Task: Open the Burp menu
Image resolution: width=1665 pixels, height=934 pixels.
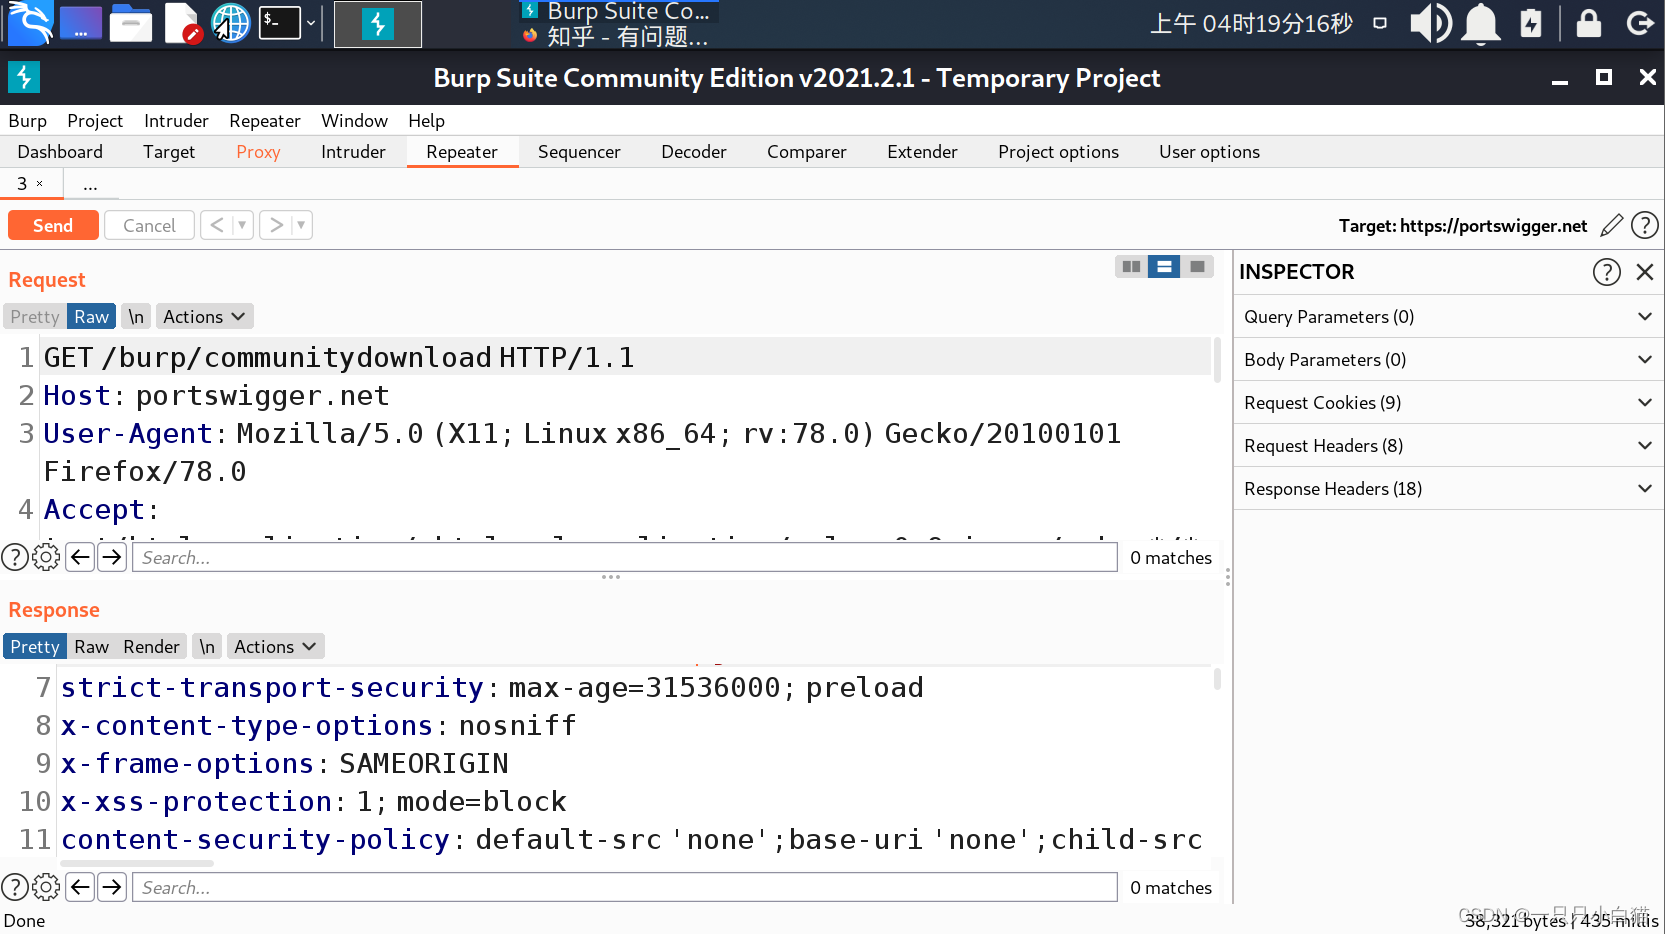Action: pyautogui.click(x=28, y=121)
